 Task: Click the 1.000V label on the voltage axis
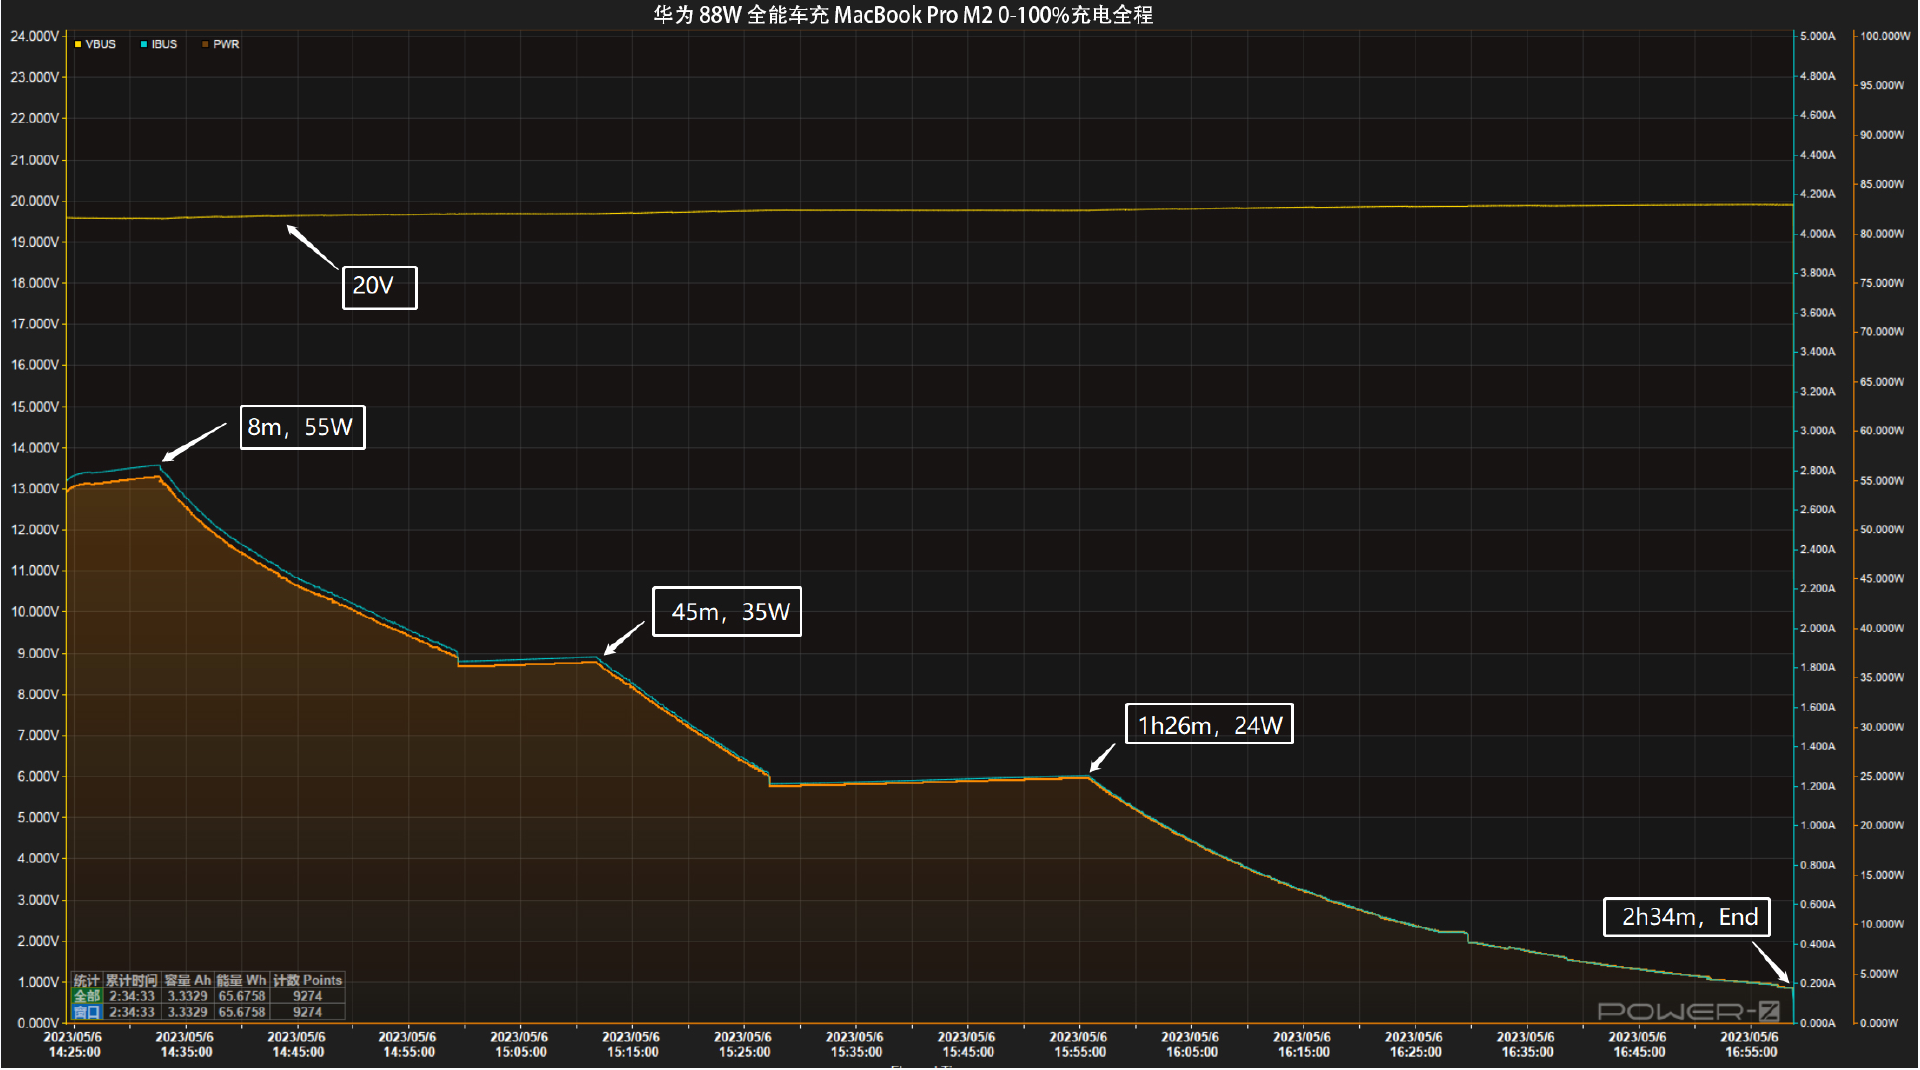click(37, 982)
